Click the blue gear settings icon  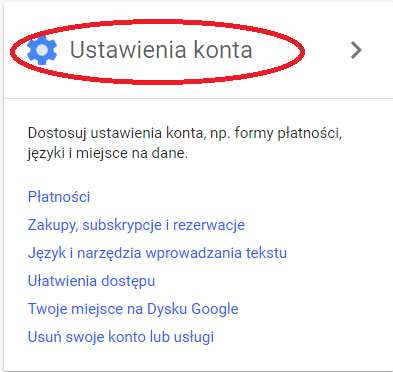click(x=42, y=50)
